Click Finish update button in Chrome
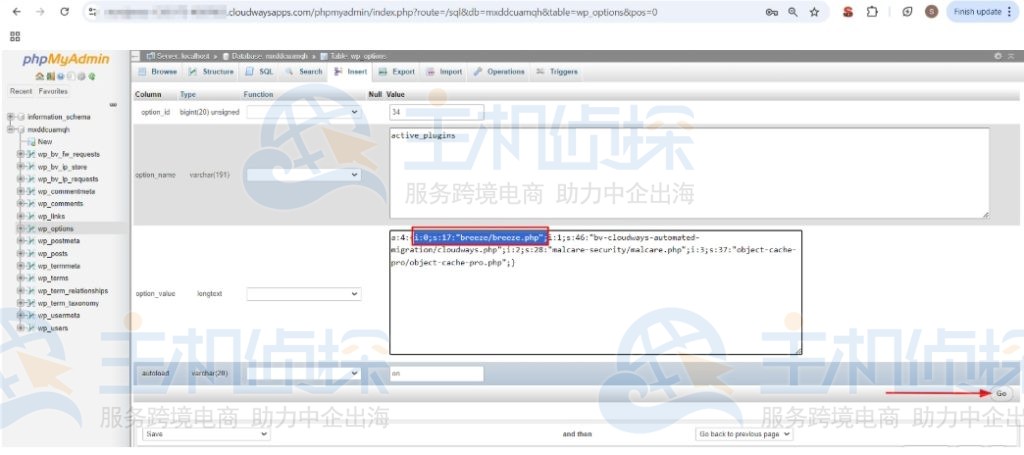The height and width of the screenshot is (455, 1024). click(x=983, y=12)
